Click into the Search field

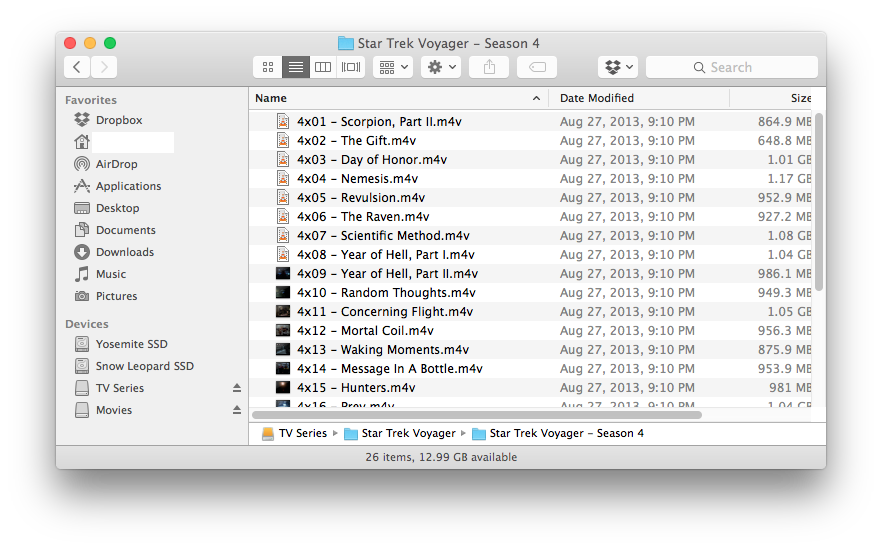tap(732, 68)
